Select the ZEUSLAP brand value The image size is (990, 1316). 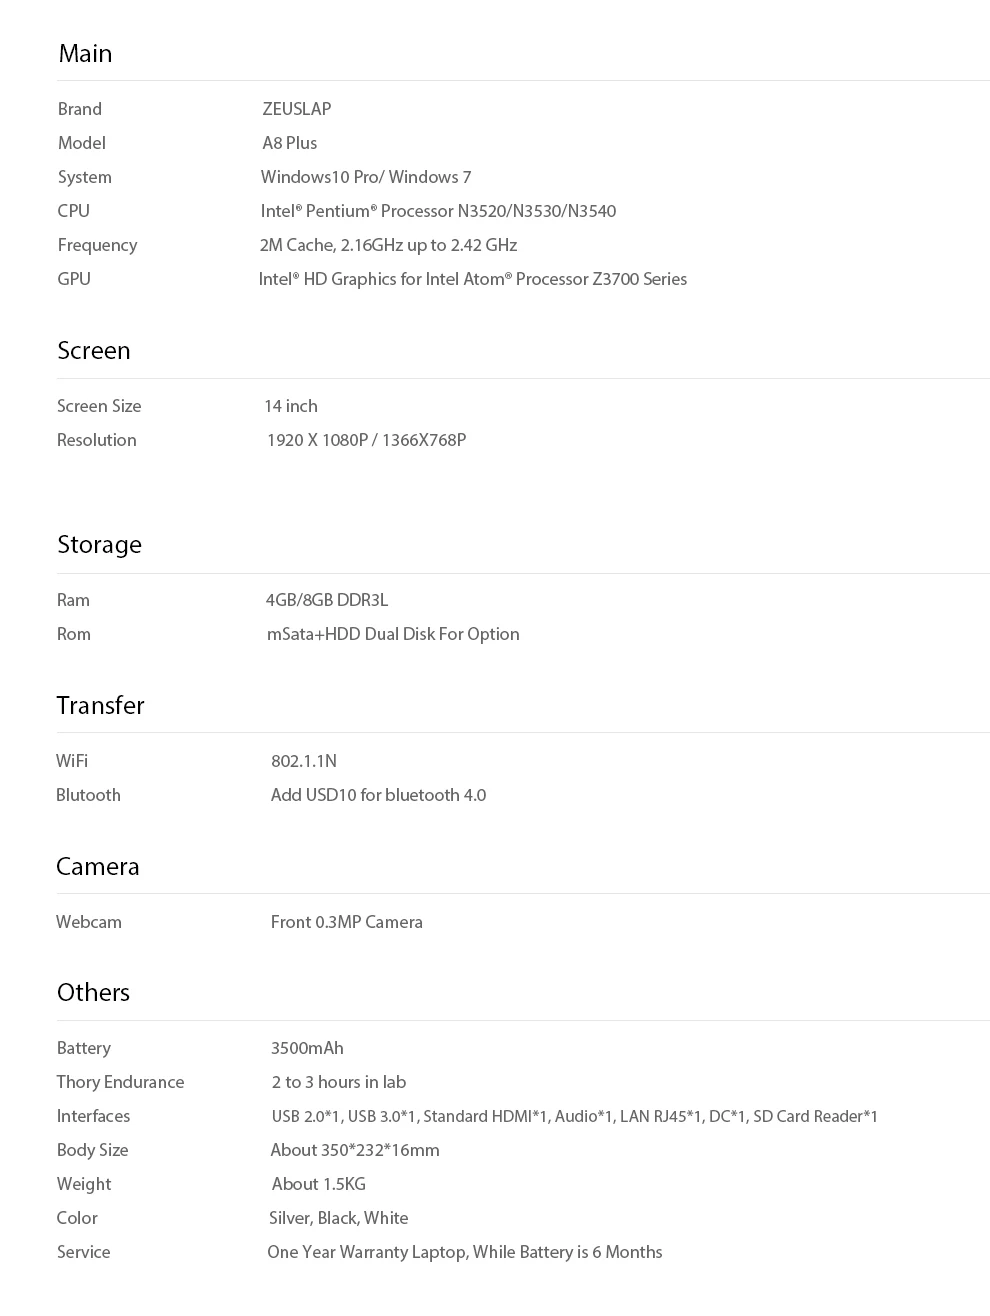pos(297,109)
